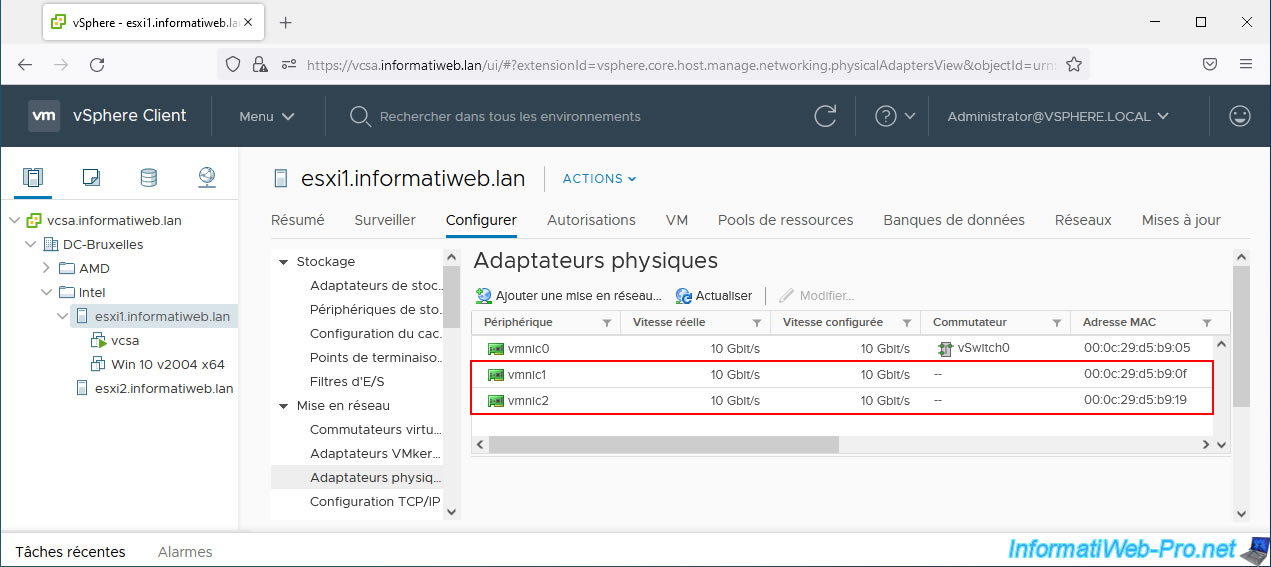The width and height of the screenshot is (1271, 567).
Task: Click the search all environments field
Action: pyautogui.click(x=510, y=116)
